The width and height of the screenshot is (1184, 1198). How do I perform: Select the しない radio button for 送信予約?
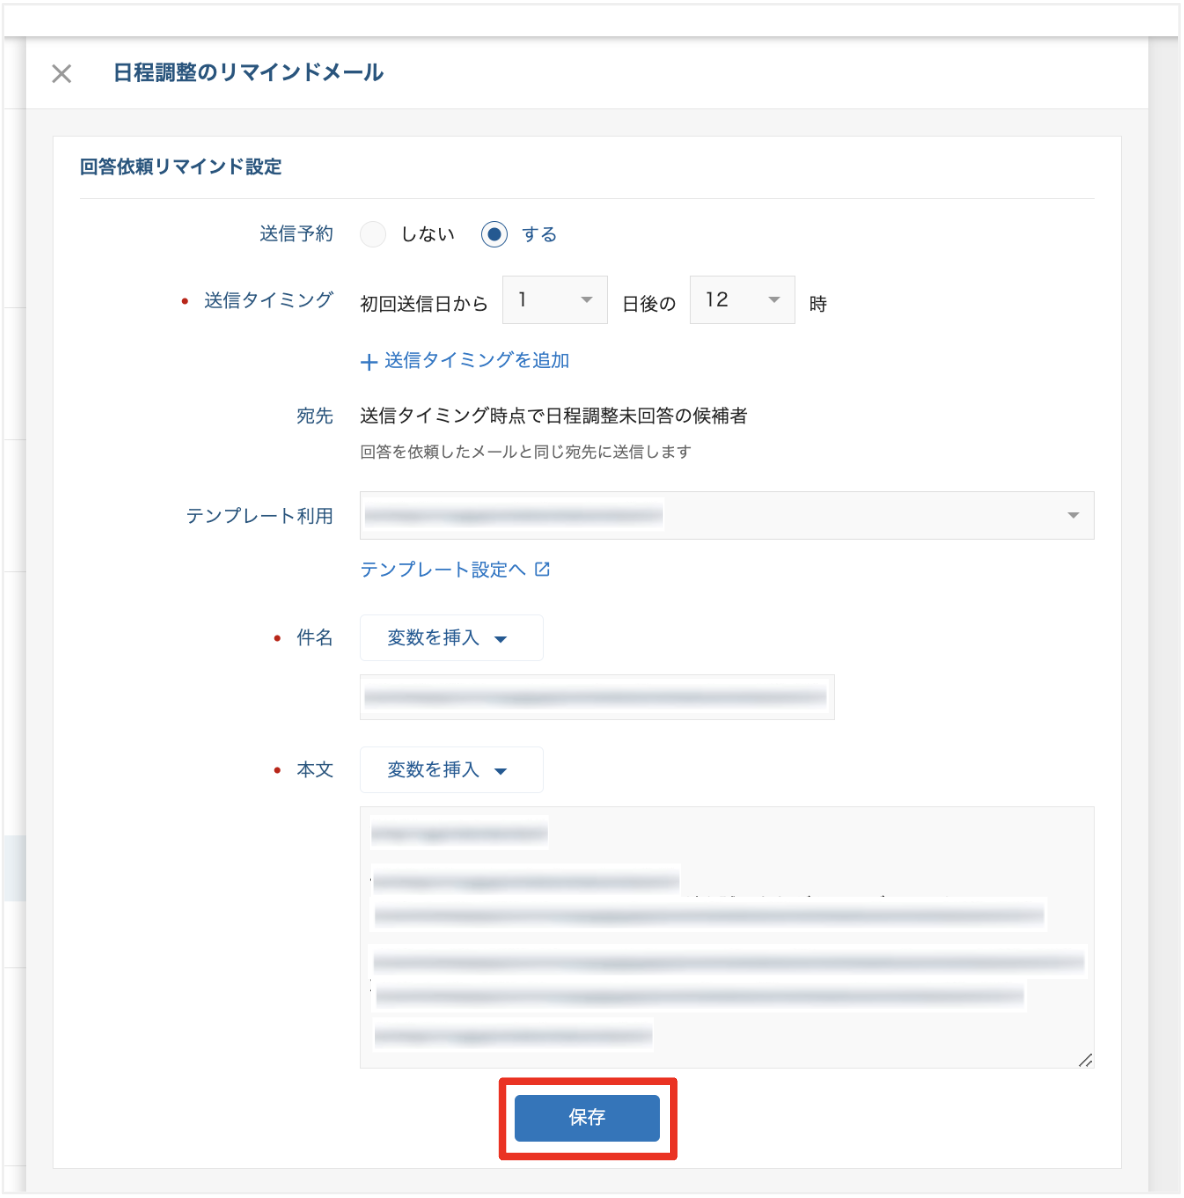373,234
